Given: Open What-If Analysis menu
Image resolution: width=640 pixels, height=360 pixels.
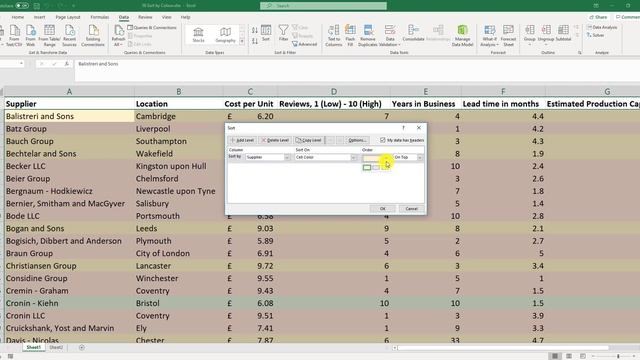Looking at the screenshot, I should point(489,35).
